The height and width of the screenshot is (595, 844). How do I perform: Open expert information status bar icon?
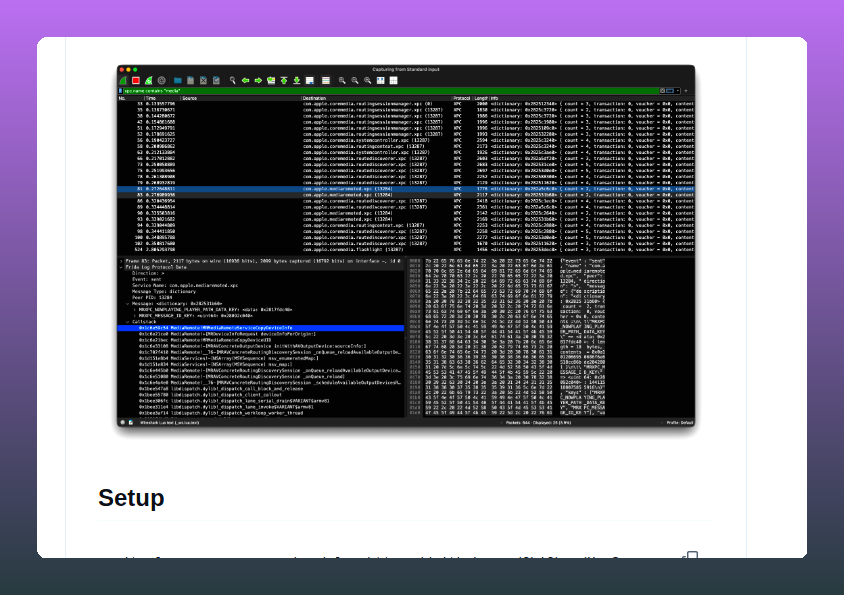click(123, 423)
